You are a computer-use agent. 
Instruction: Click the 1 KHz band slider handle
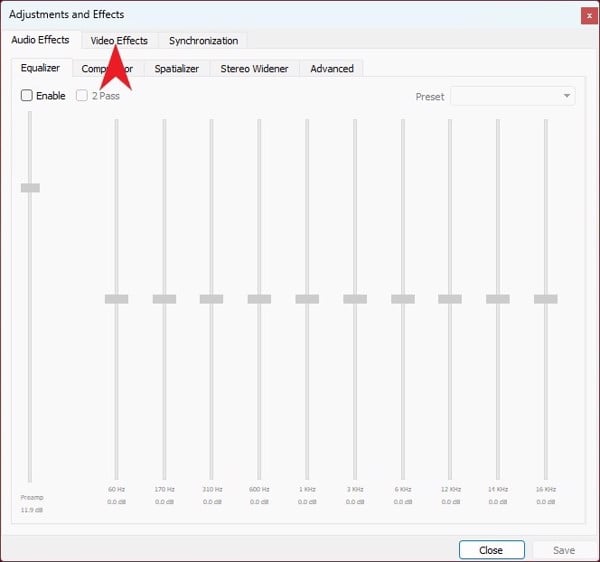[x=307, y=299]
